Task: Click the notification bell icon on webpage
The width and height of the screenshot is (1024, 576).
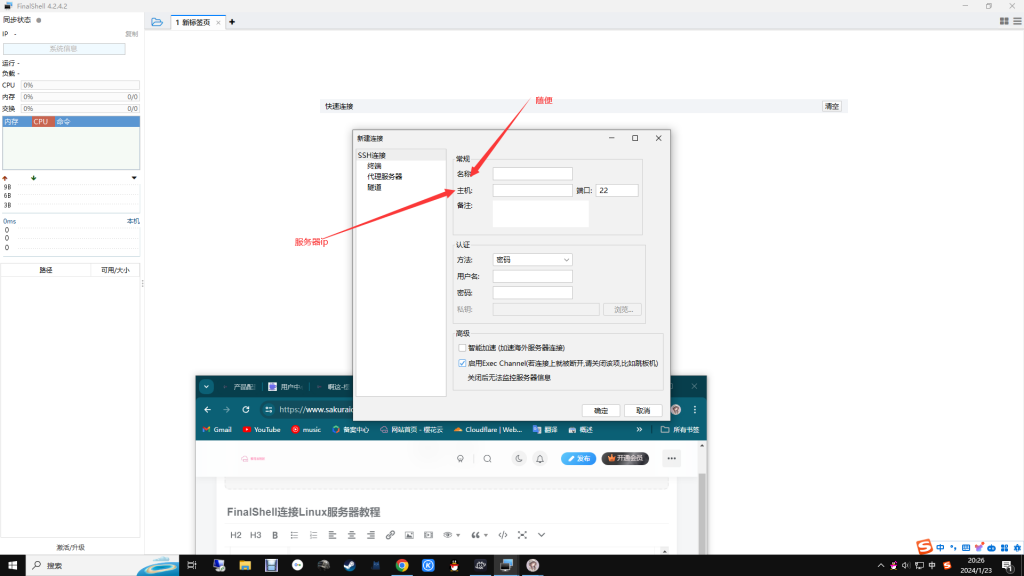Action: point(540,459)
